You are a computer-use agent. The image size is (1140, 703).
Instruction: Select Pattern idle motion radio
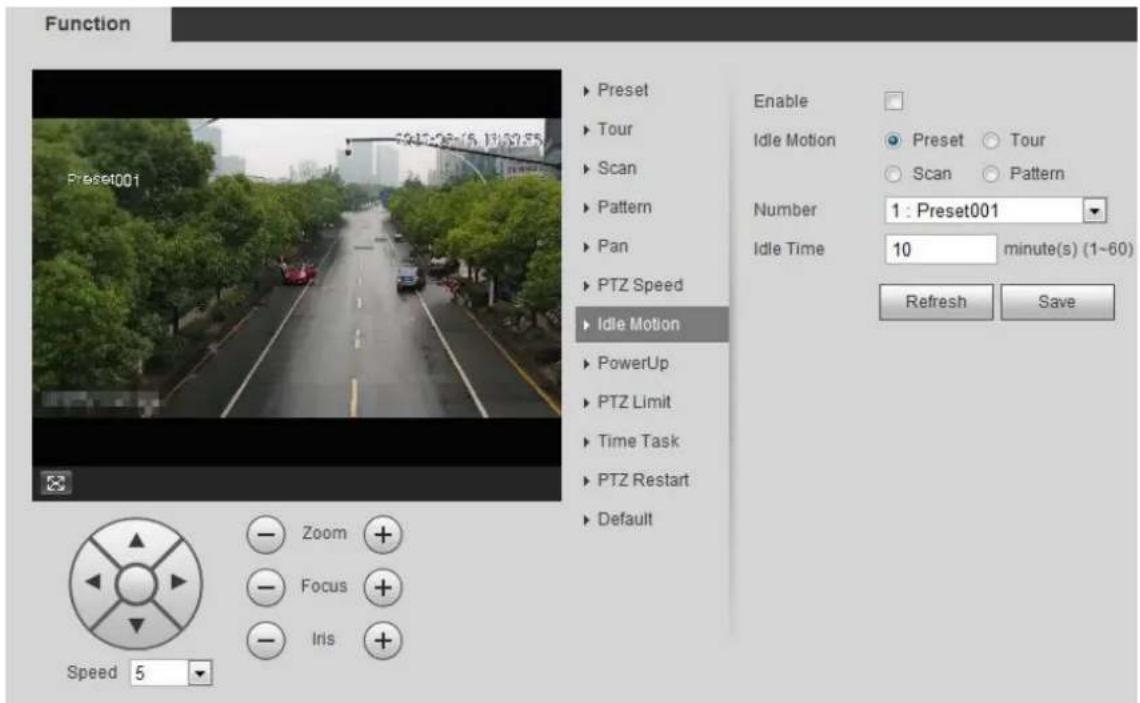click(990, 174)
